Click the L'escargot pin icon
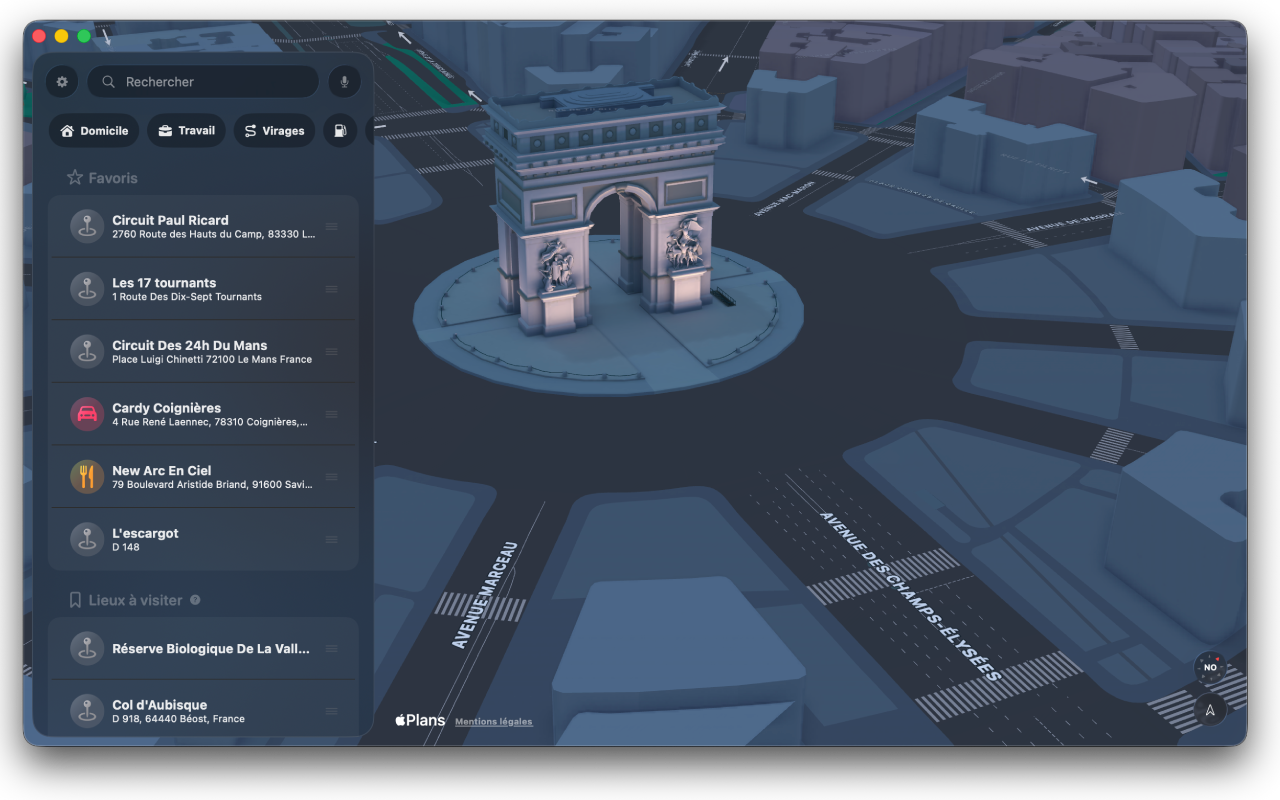The width and height of the screenshot is (1280, 800). pos(87,539)
